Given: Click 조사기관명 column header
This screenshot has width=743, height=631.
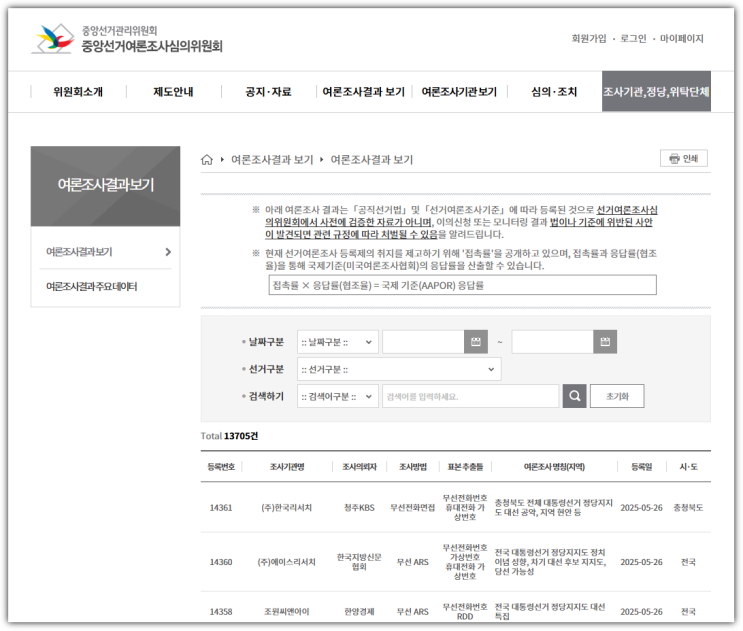Looking at the screenshot, I should [287, 467].
